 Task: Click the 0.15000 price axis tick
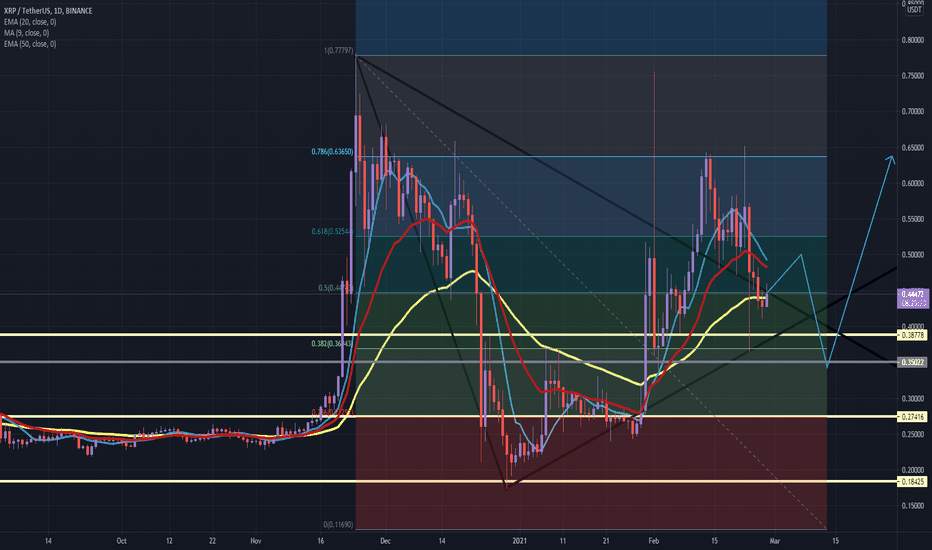912,506
